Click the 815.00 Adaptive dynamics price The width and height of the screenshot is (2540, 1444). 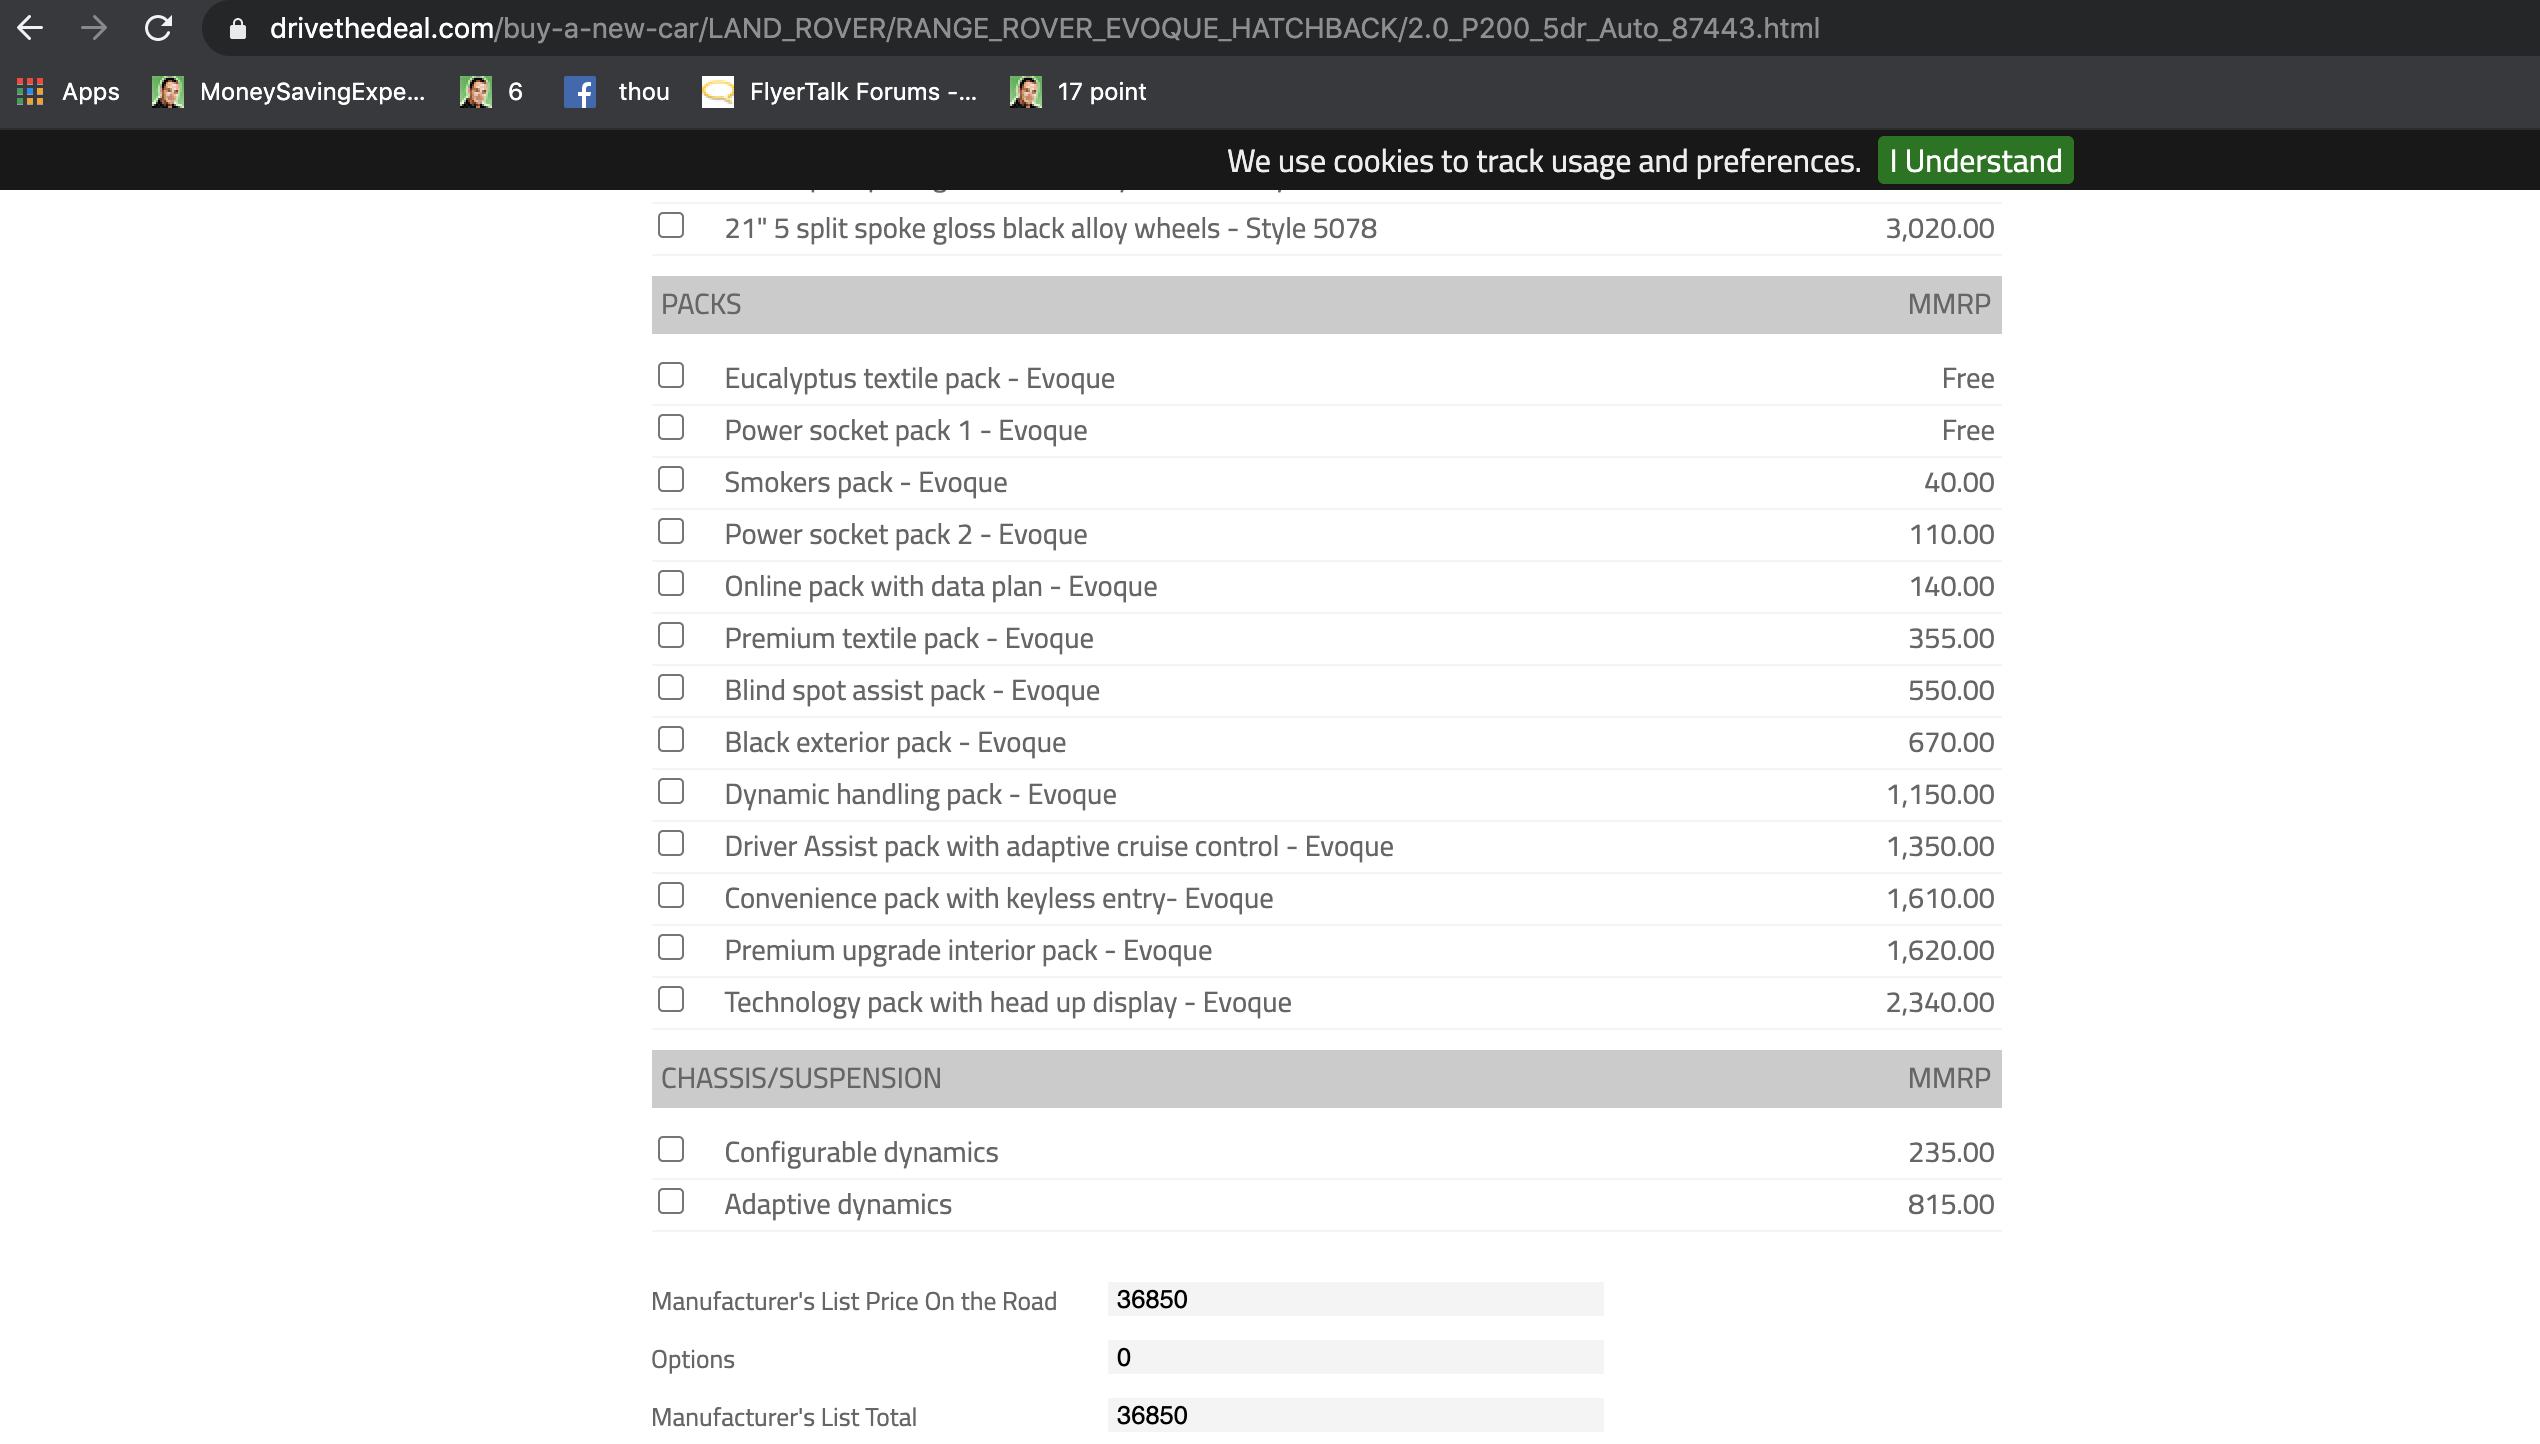1950,1205
